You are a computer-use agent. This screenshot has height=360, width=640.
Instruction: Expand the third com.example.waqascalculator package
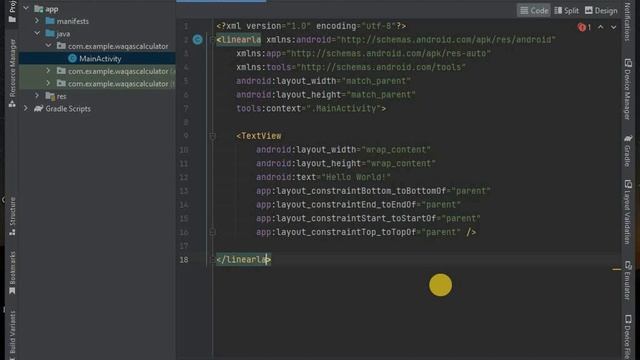pos(48,83)
